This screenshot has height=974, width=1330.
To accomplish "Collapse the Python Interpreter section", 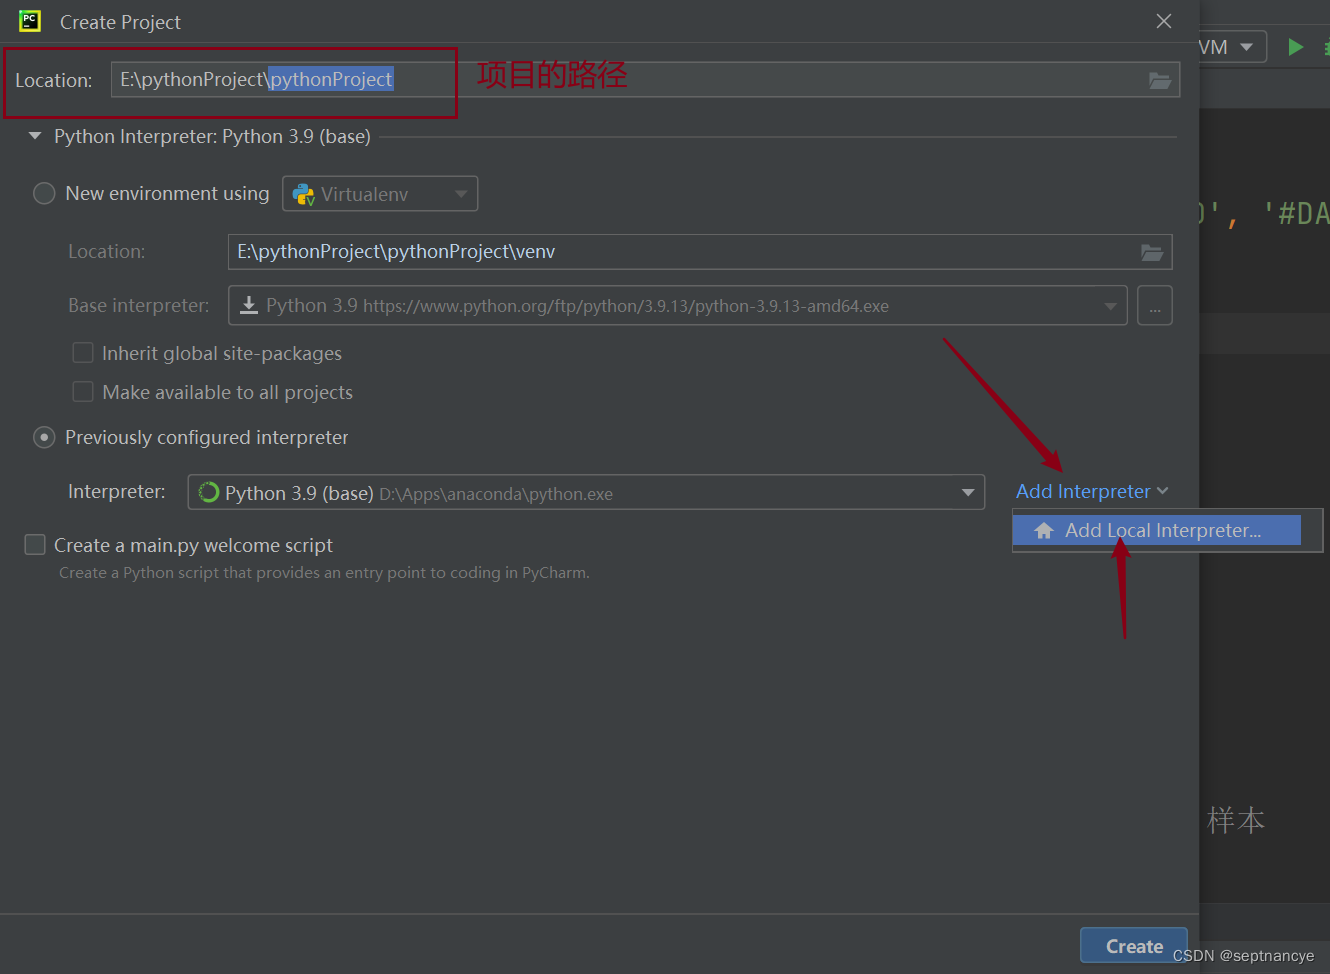I will [x=35, y=136].
